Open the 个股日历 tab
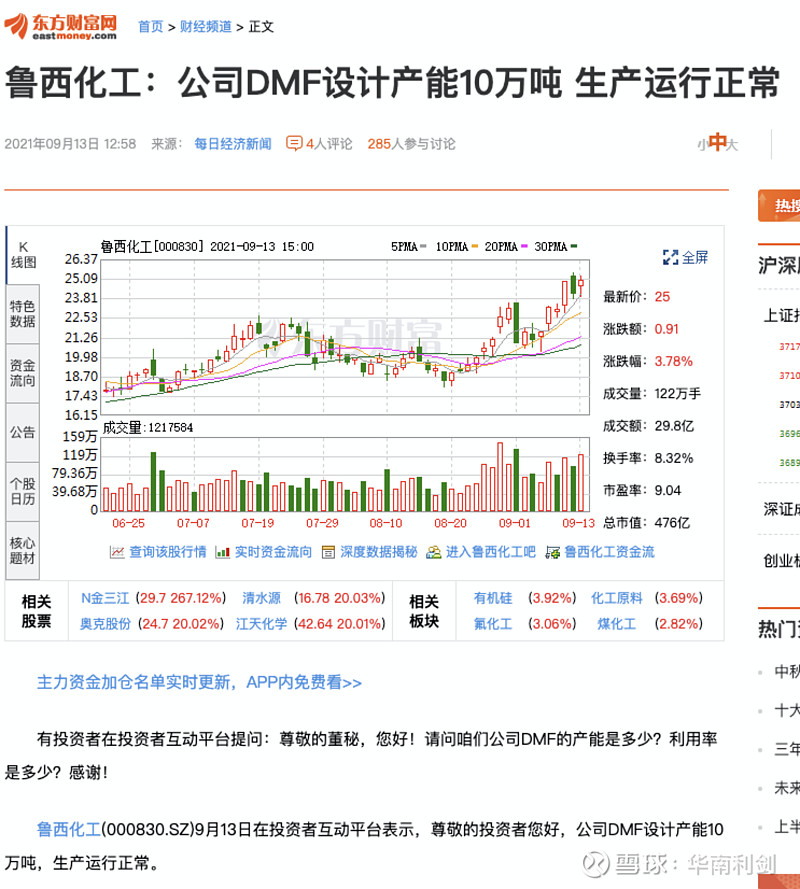This screenshot has height=889, width=800. (23, 492)
